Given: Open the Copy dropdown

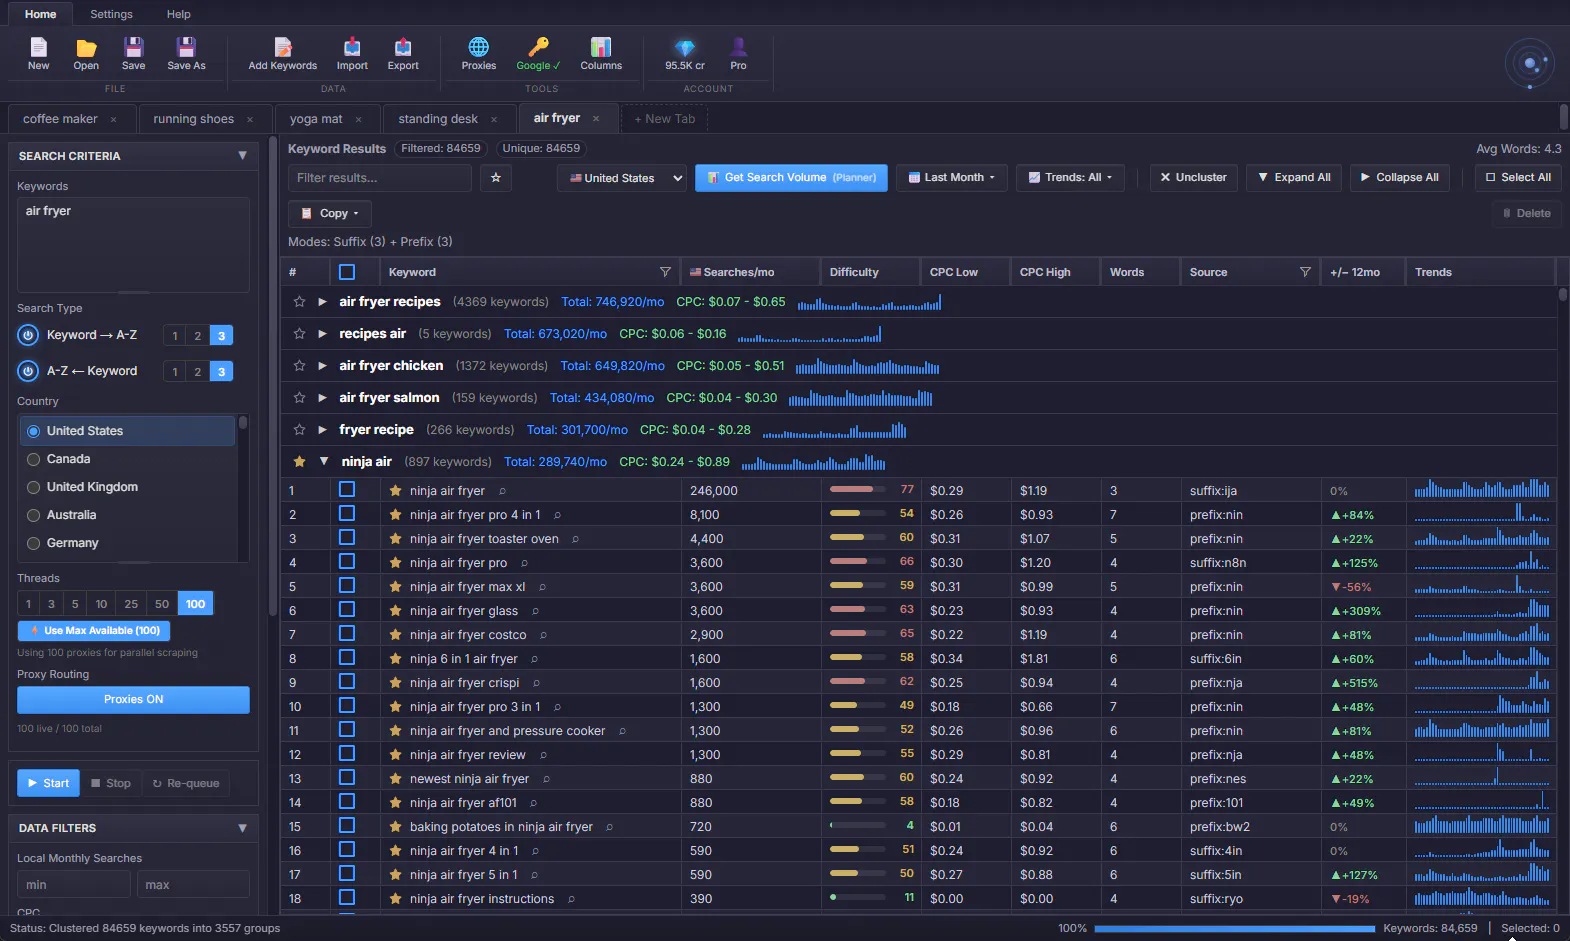Looking at the screenshot, I should coord(330,213).
